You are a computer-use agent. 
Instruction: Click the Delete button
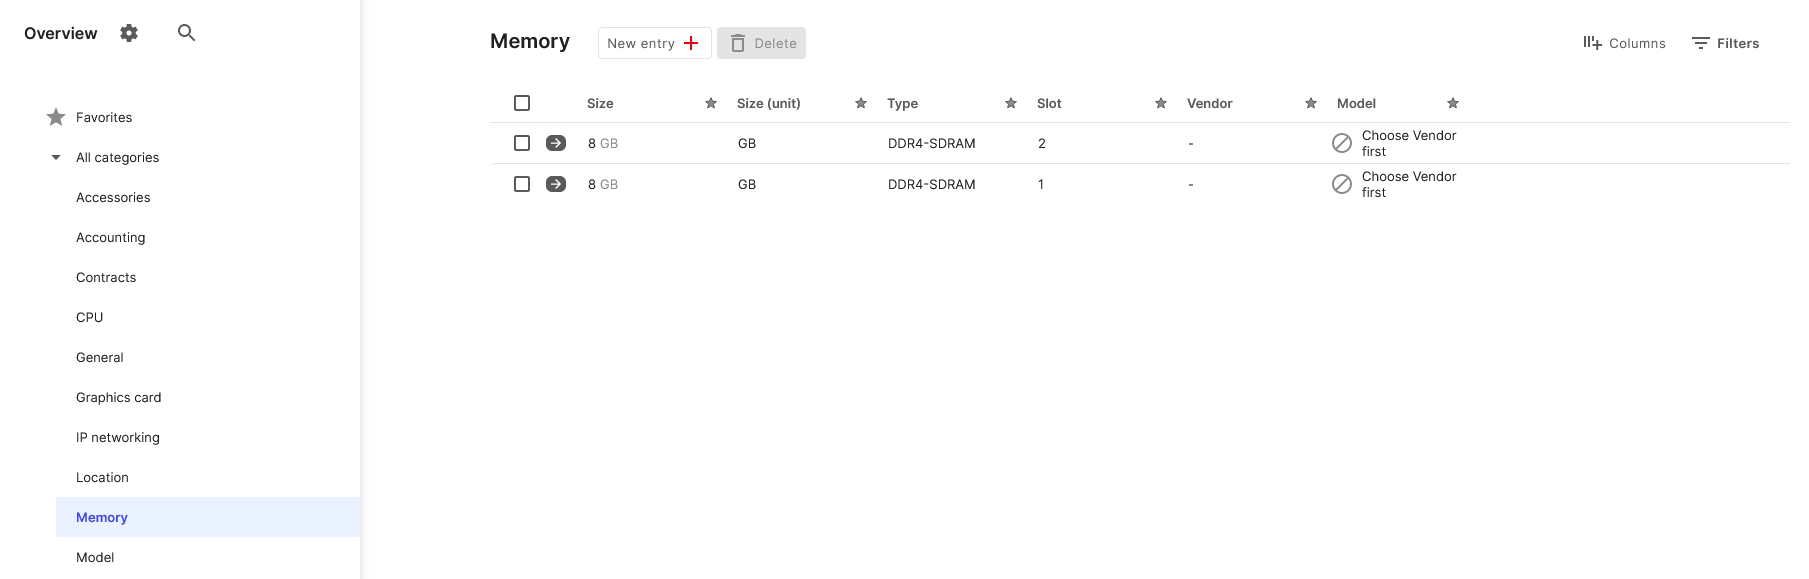pos(761,43)
